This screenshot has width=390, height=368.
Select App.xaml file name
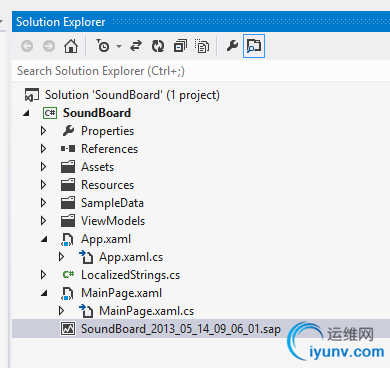(106, 239)
